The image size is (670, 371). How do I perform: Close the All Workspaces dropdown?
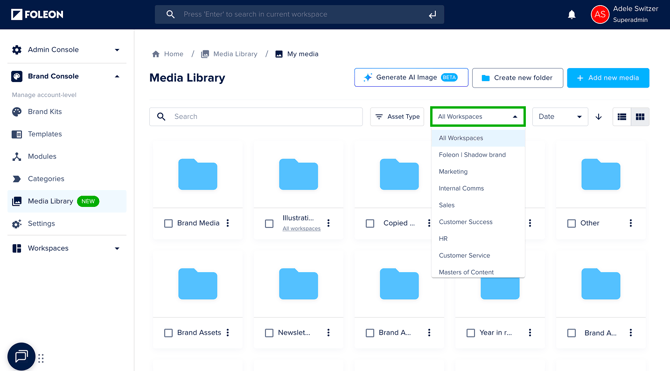tap(478, 117)
